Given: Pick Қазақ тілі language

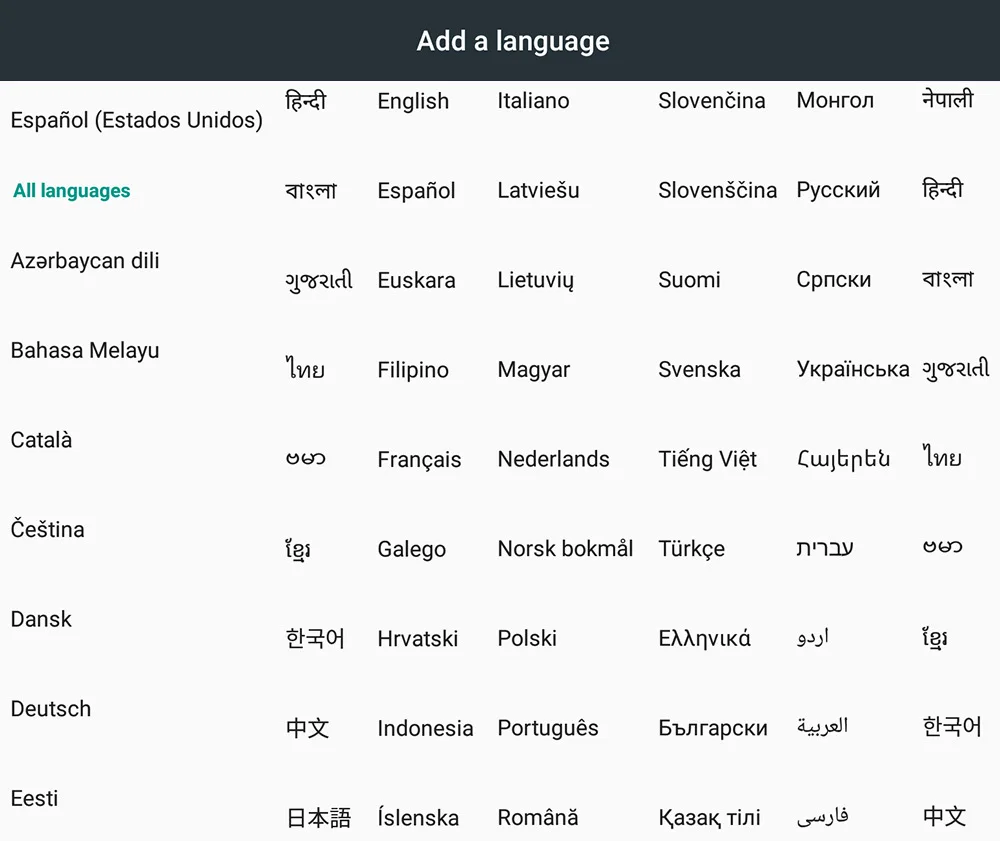Looking at the screenshot, I should (709, 817).
